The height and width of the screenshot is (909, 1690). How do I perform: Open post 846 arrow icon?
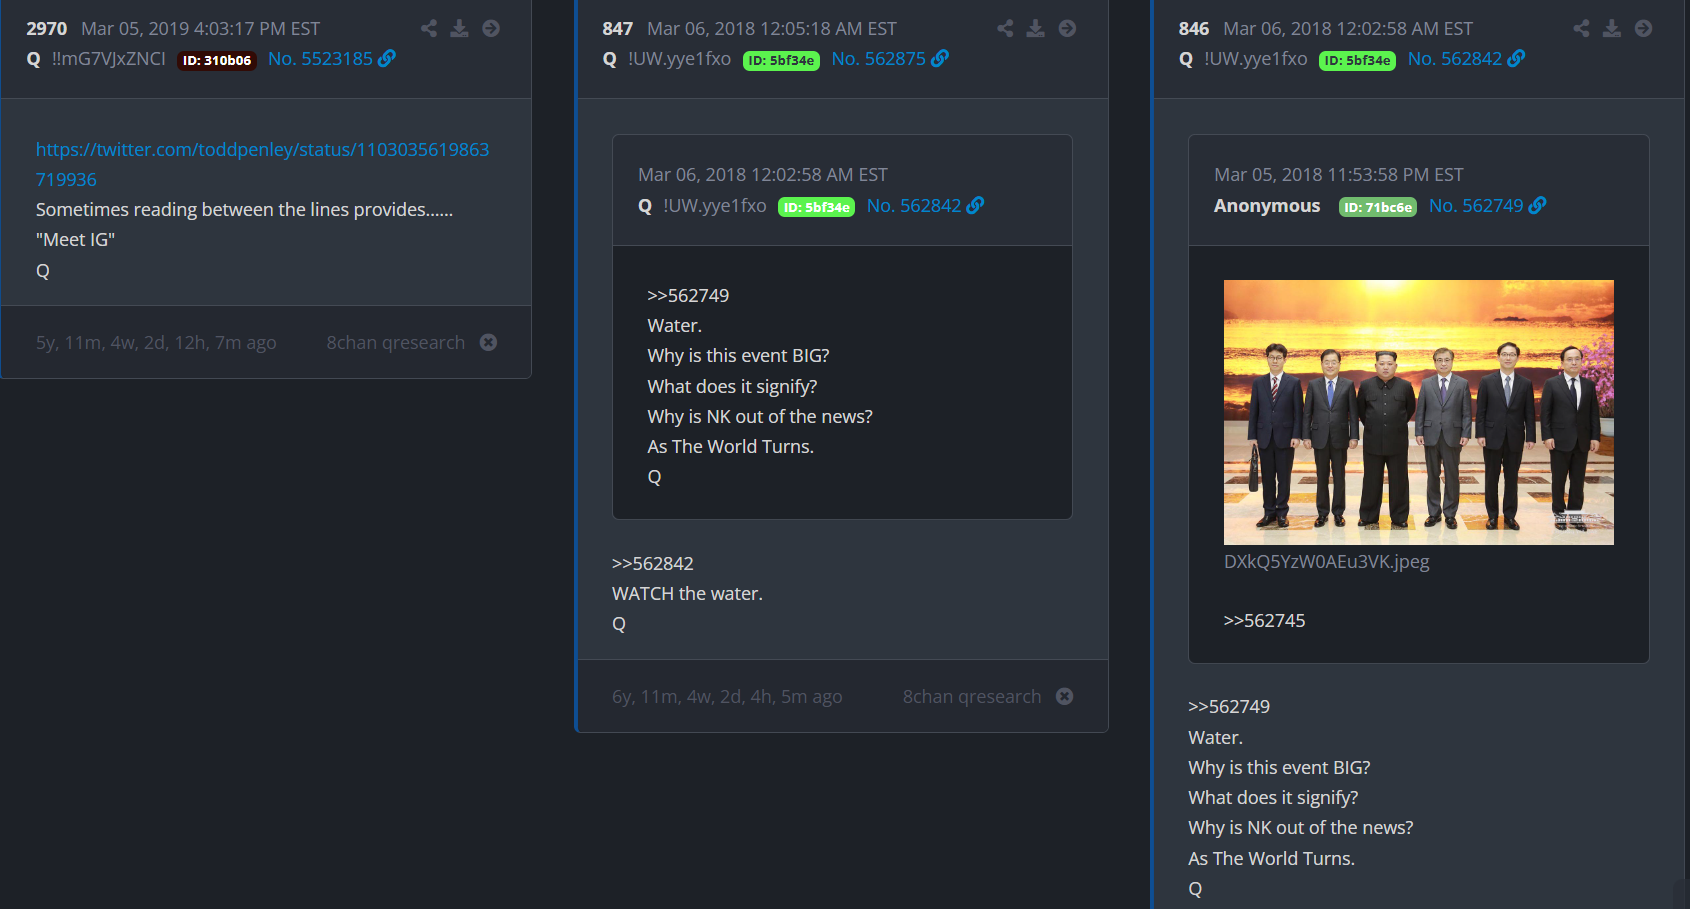tap(1643, 28)
